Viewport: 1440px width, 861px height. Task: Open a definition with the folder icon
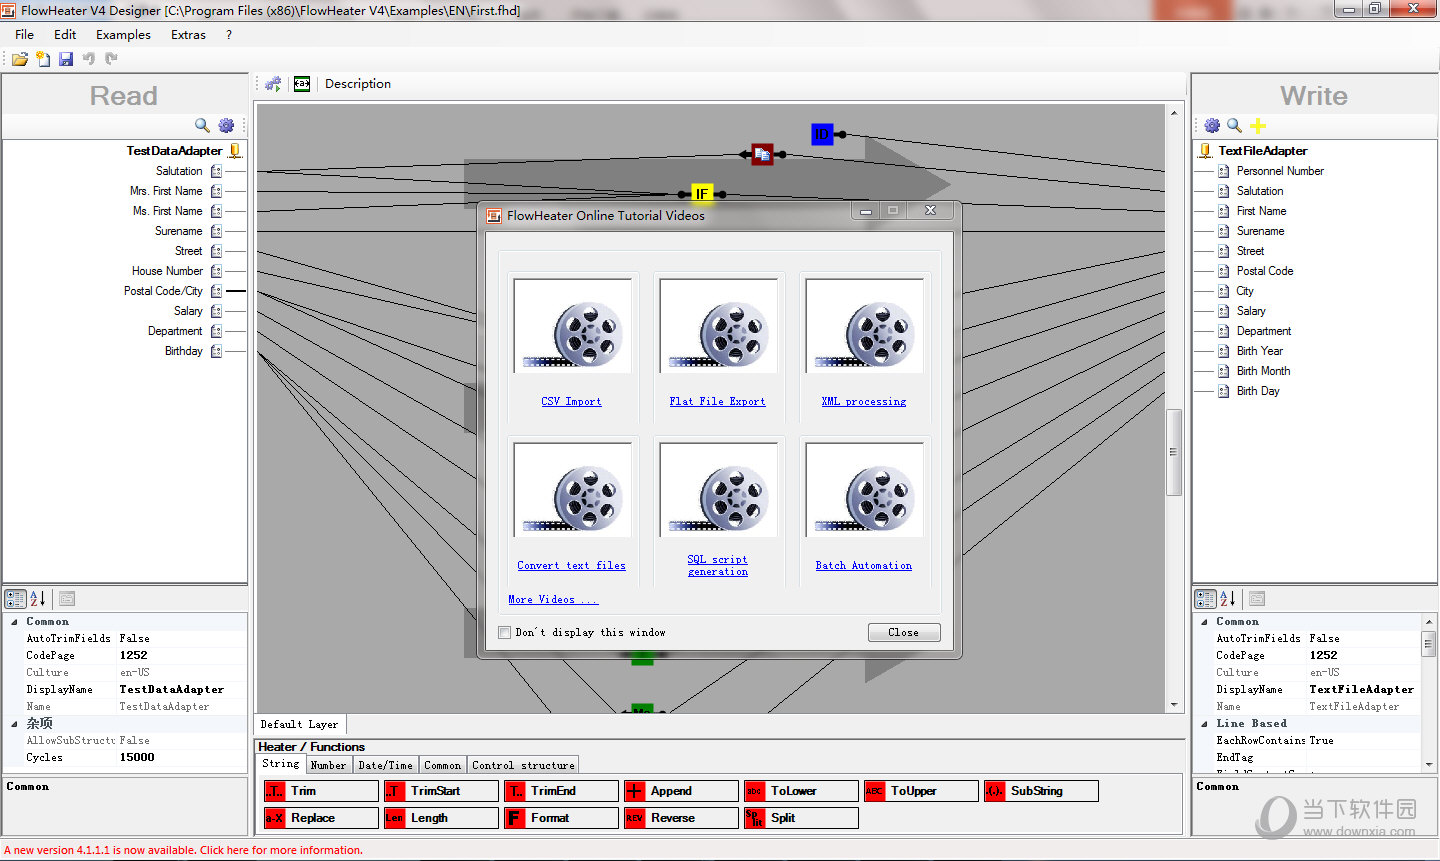(x=20, y=59)
